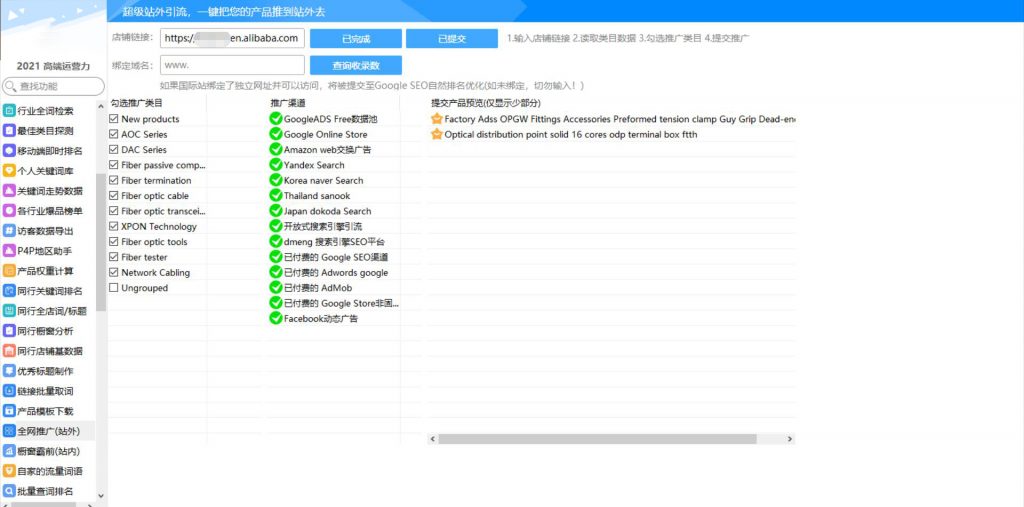Select the Google Online Store channel text

pyautogui.click(x=325, y=134)
